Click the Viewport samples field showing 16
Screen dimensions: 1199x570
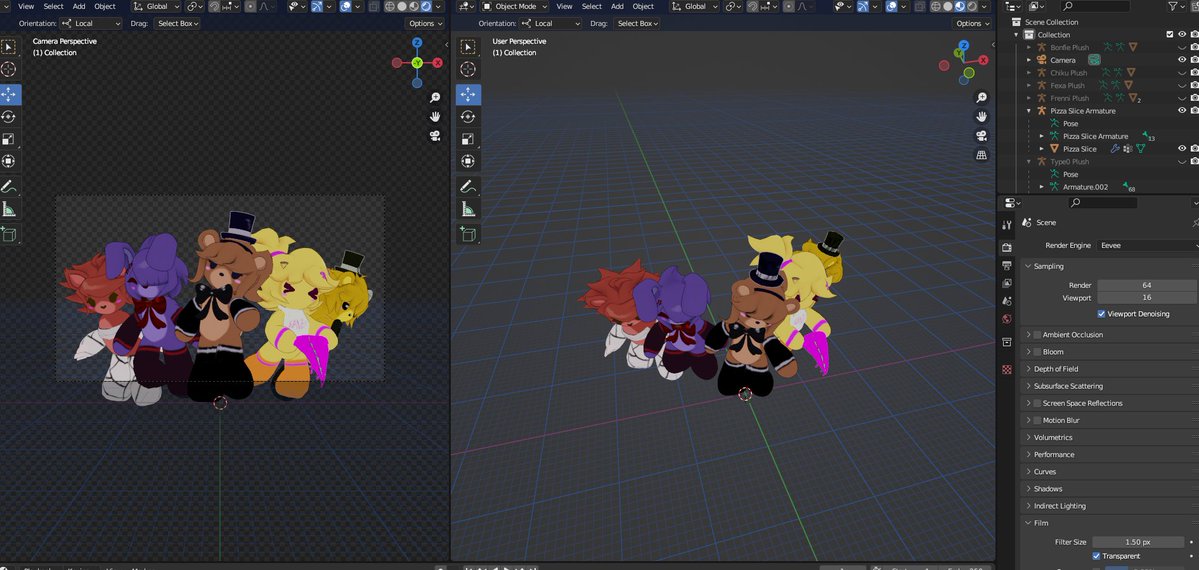point(1146,298)
